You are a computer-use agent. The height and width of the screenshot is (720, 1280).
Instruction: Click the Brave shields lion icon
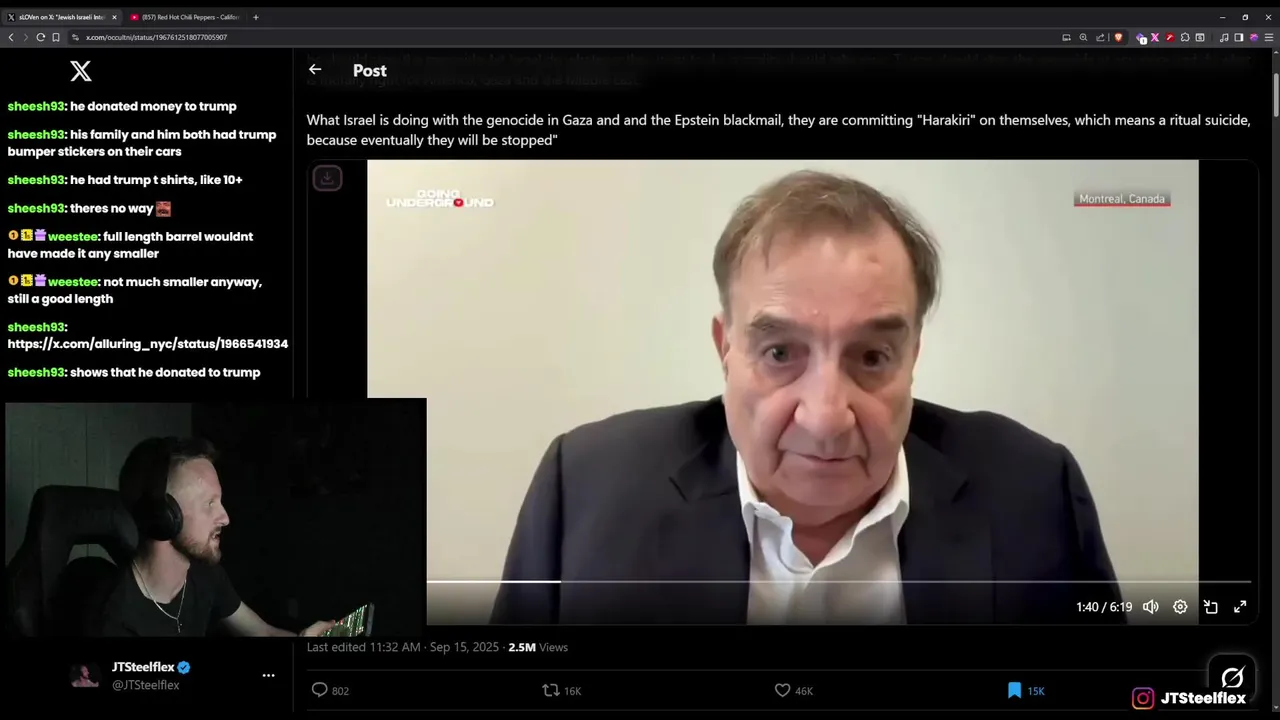(x=1118, y=37)
